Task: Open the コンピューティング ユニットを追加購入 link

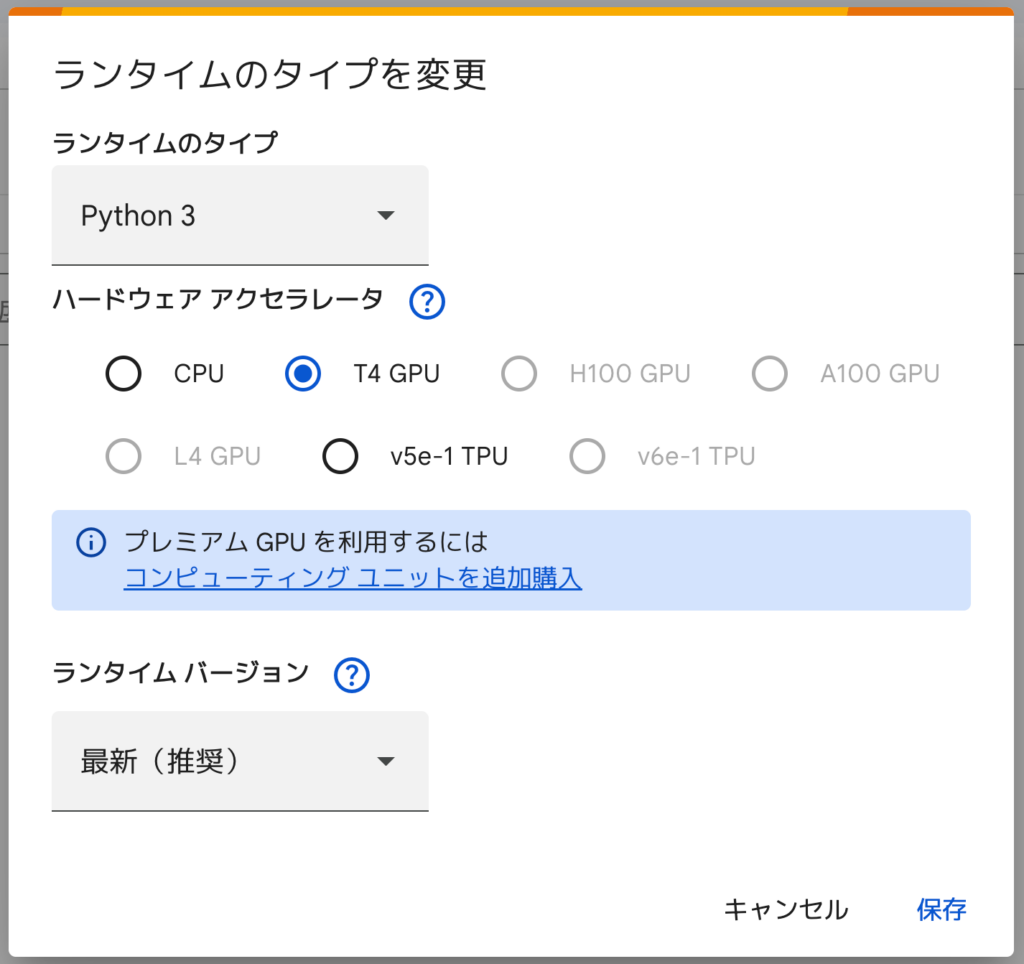Action: coord(352,578)
